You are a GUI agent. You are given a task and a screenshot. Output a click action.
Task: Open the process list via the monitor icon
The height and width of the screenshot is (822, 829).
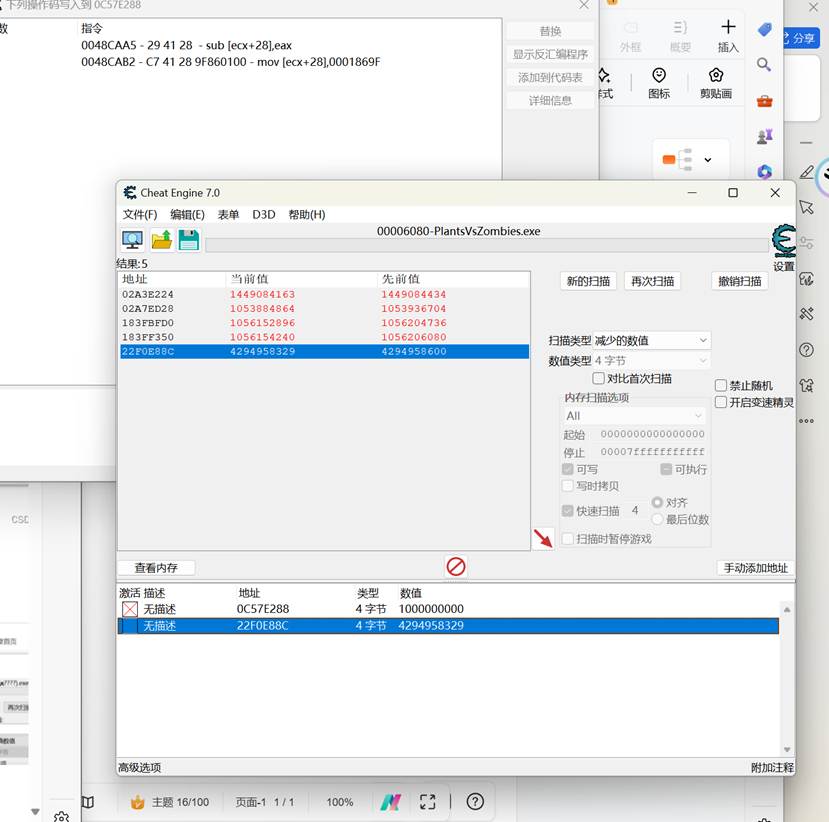pyautogui.click(x=132, y=240)
